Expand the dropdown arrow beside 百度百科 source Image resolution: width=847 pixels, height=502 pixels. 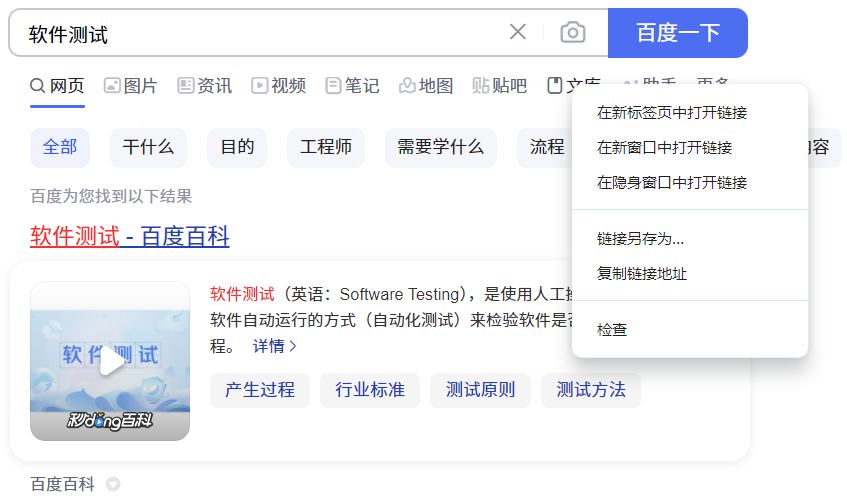tap(113, 484)
